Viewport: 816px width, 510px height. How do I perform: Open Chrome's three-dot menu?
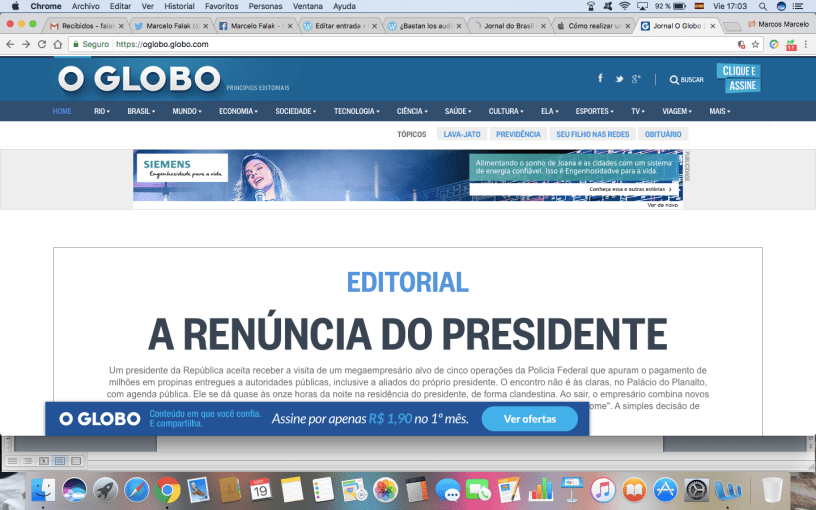click(x=805, y=44)
